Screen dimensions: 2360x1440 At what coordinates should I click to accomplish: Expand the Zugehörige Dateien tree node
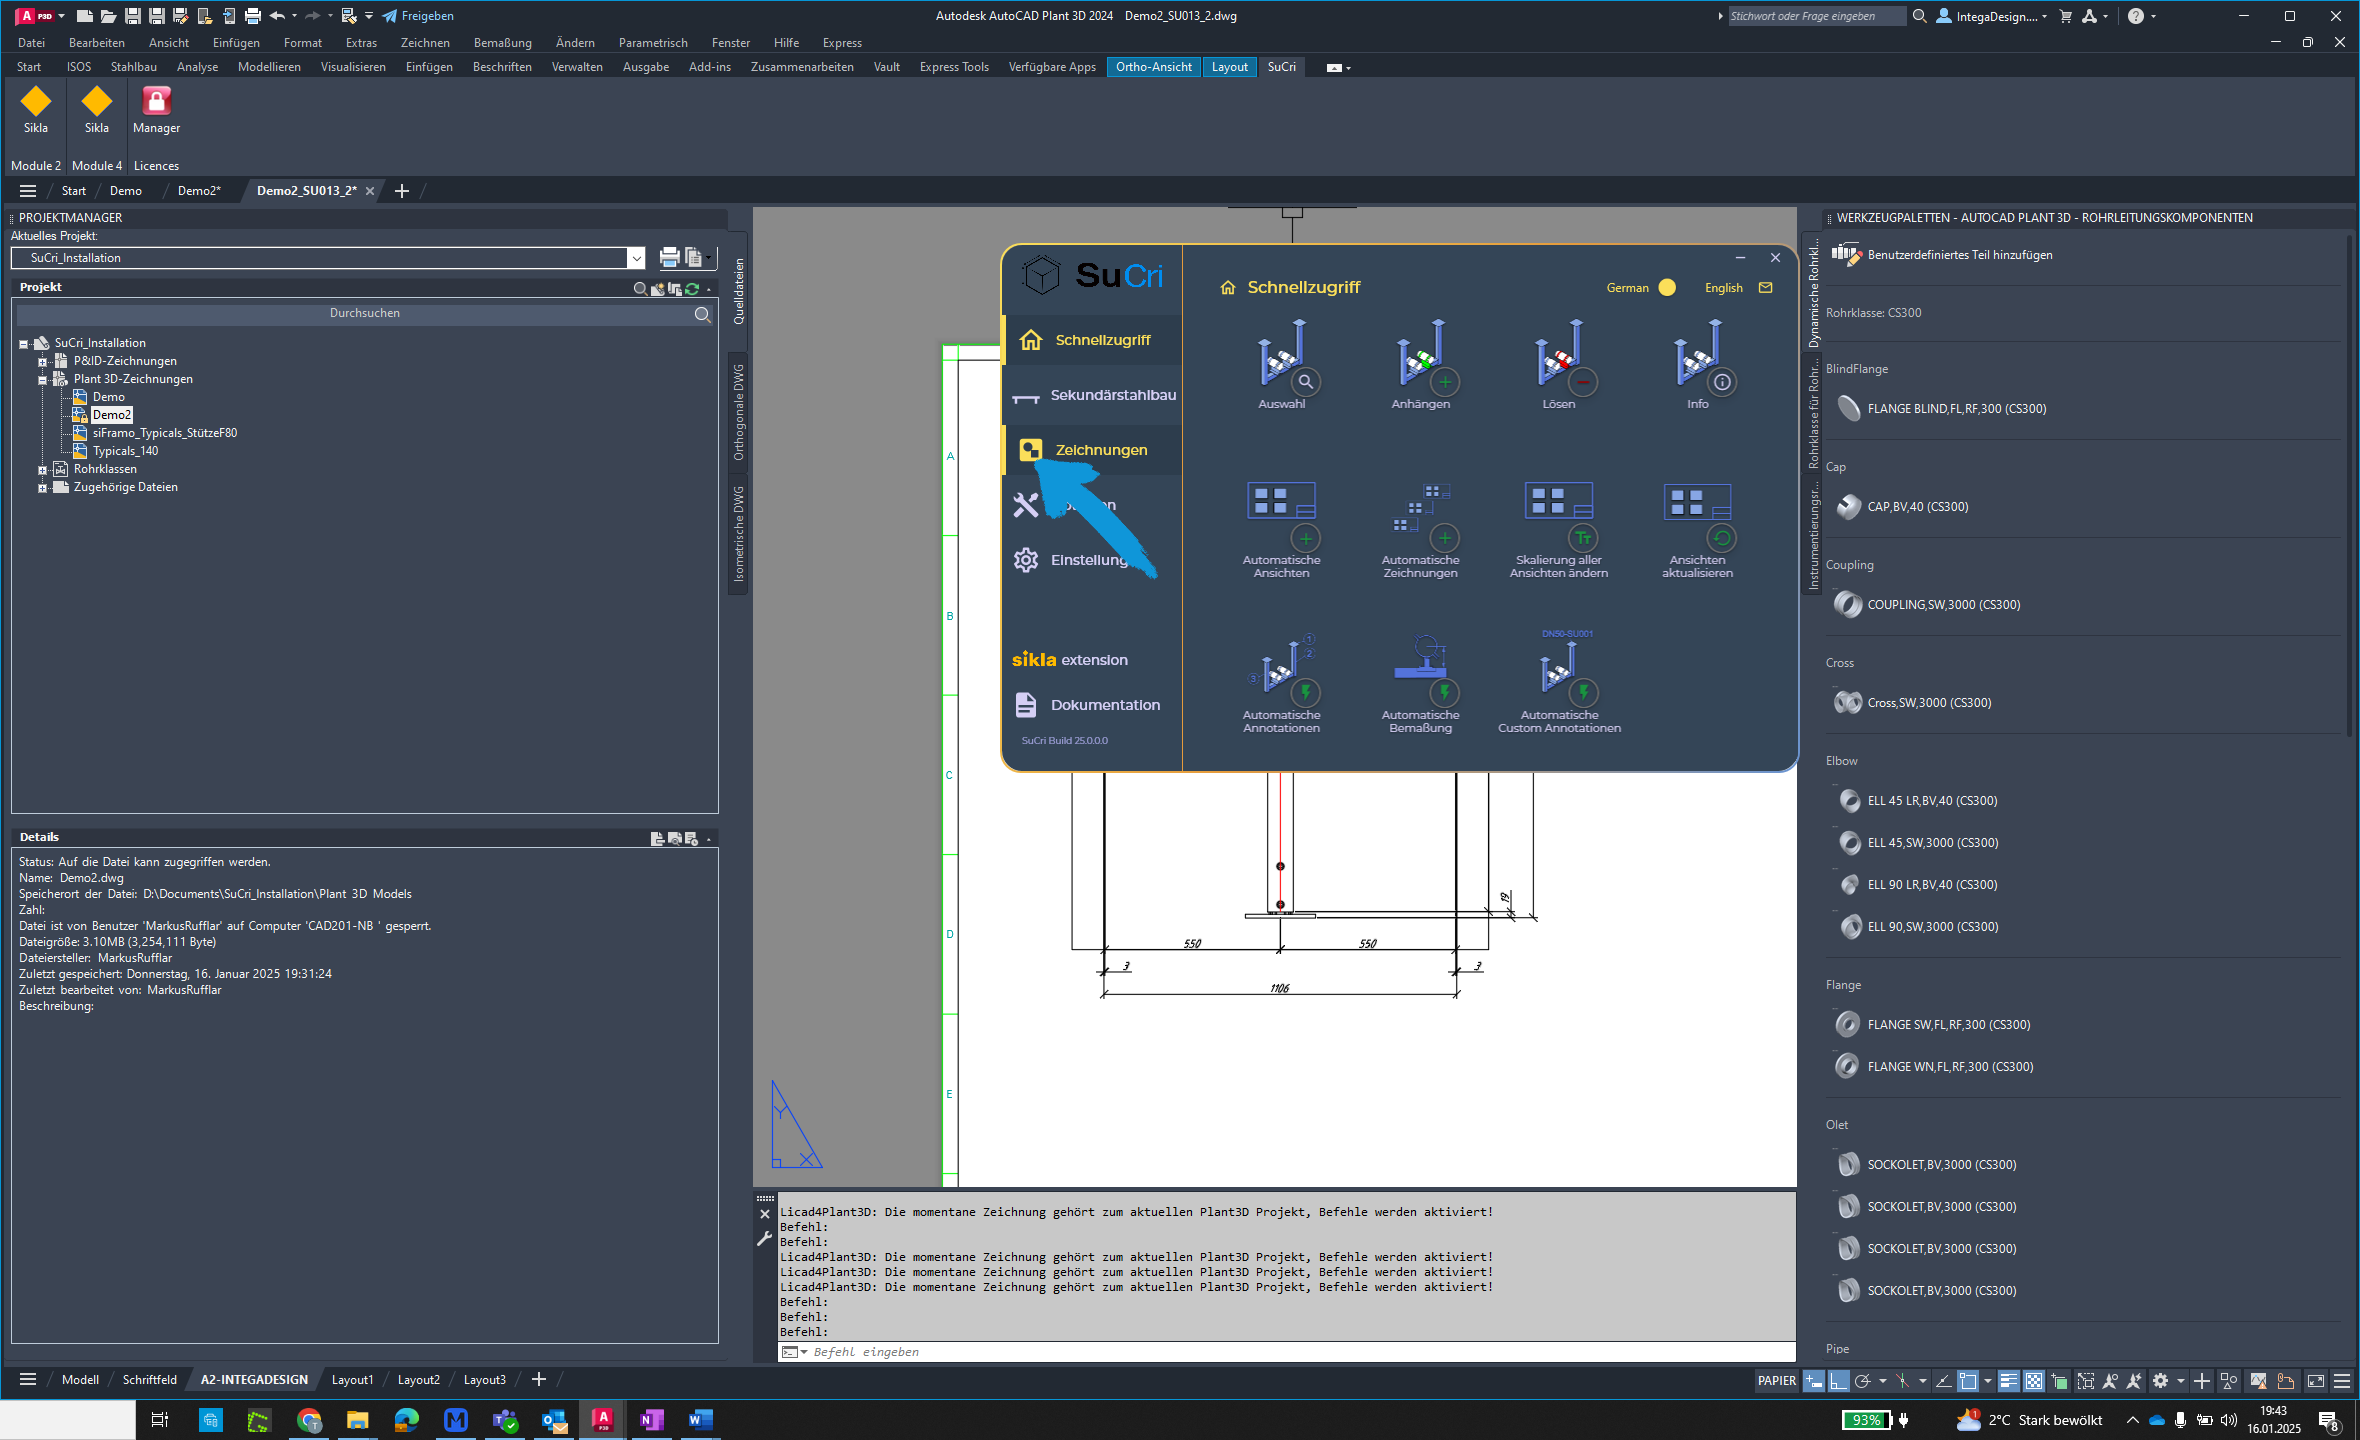click(x=43, y=487)
